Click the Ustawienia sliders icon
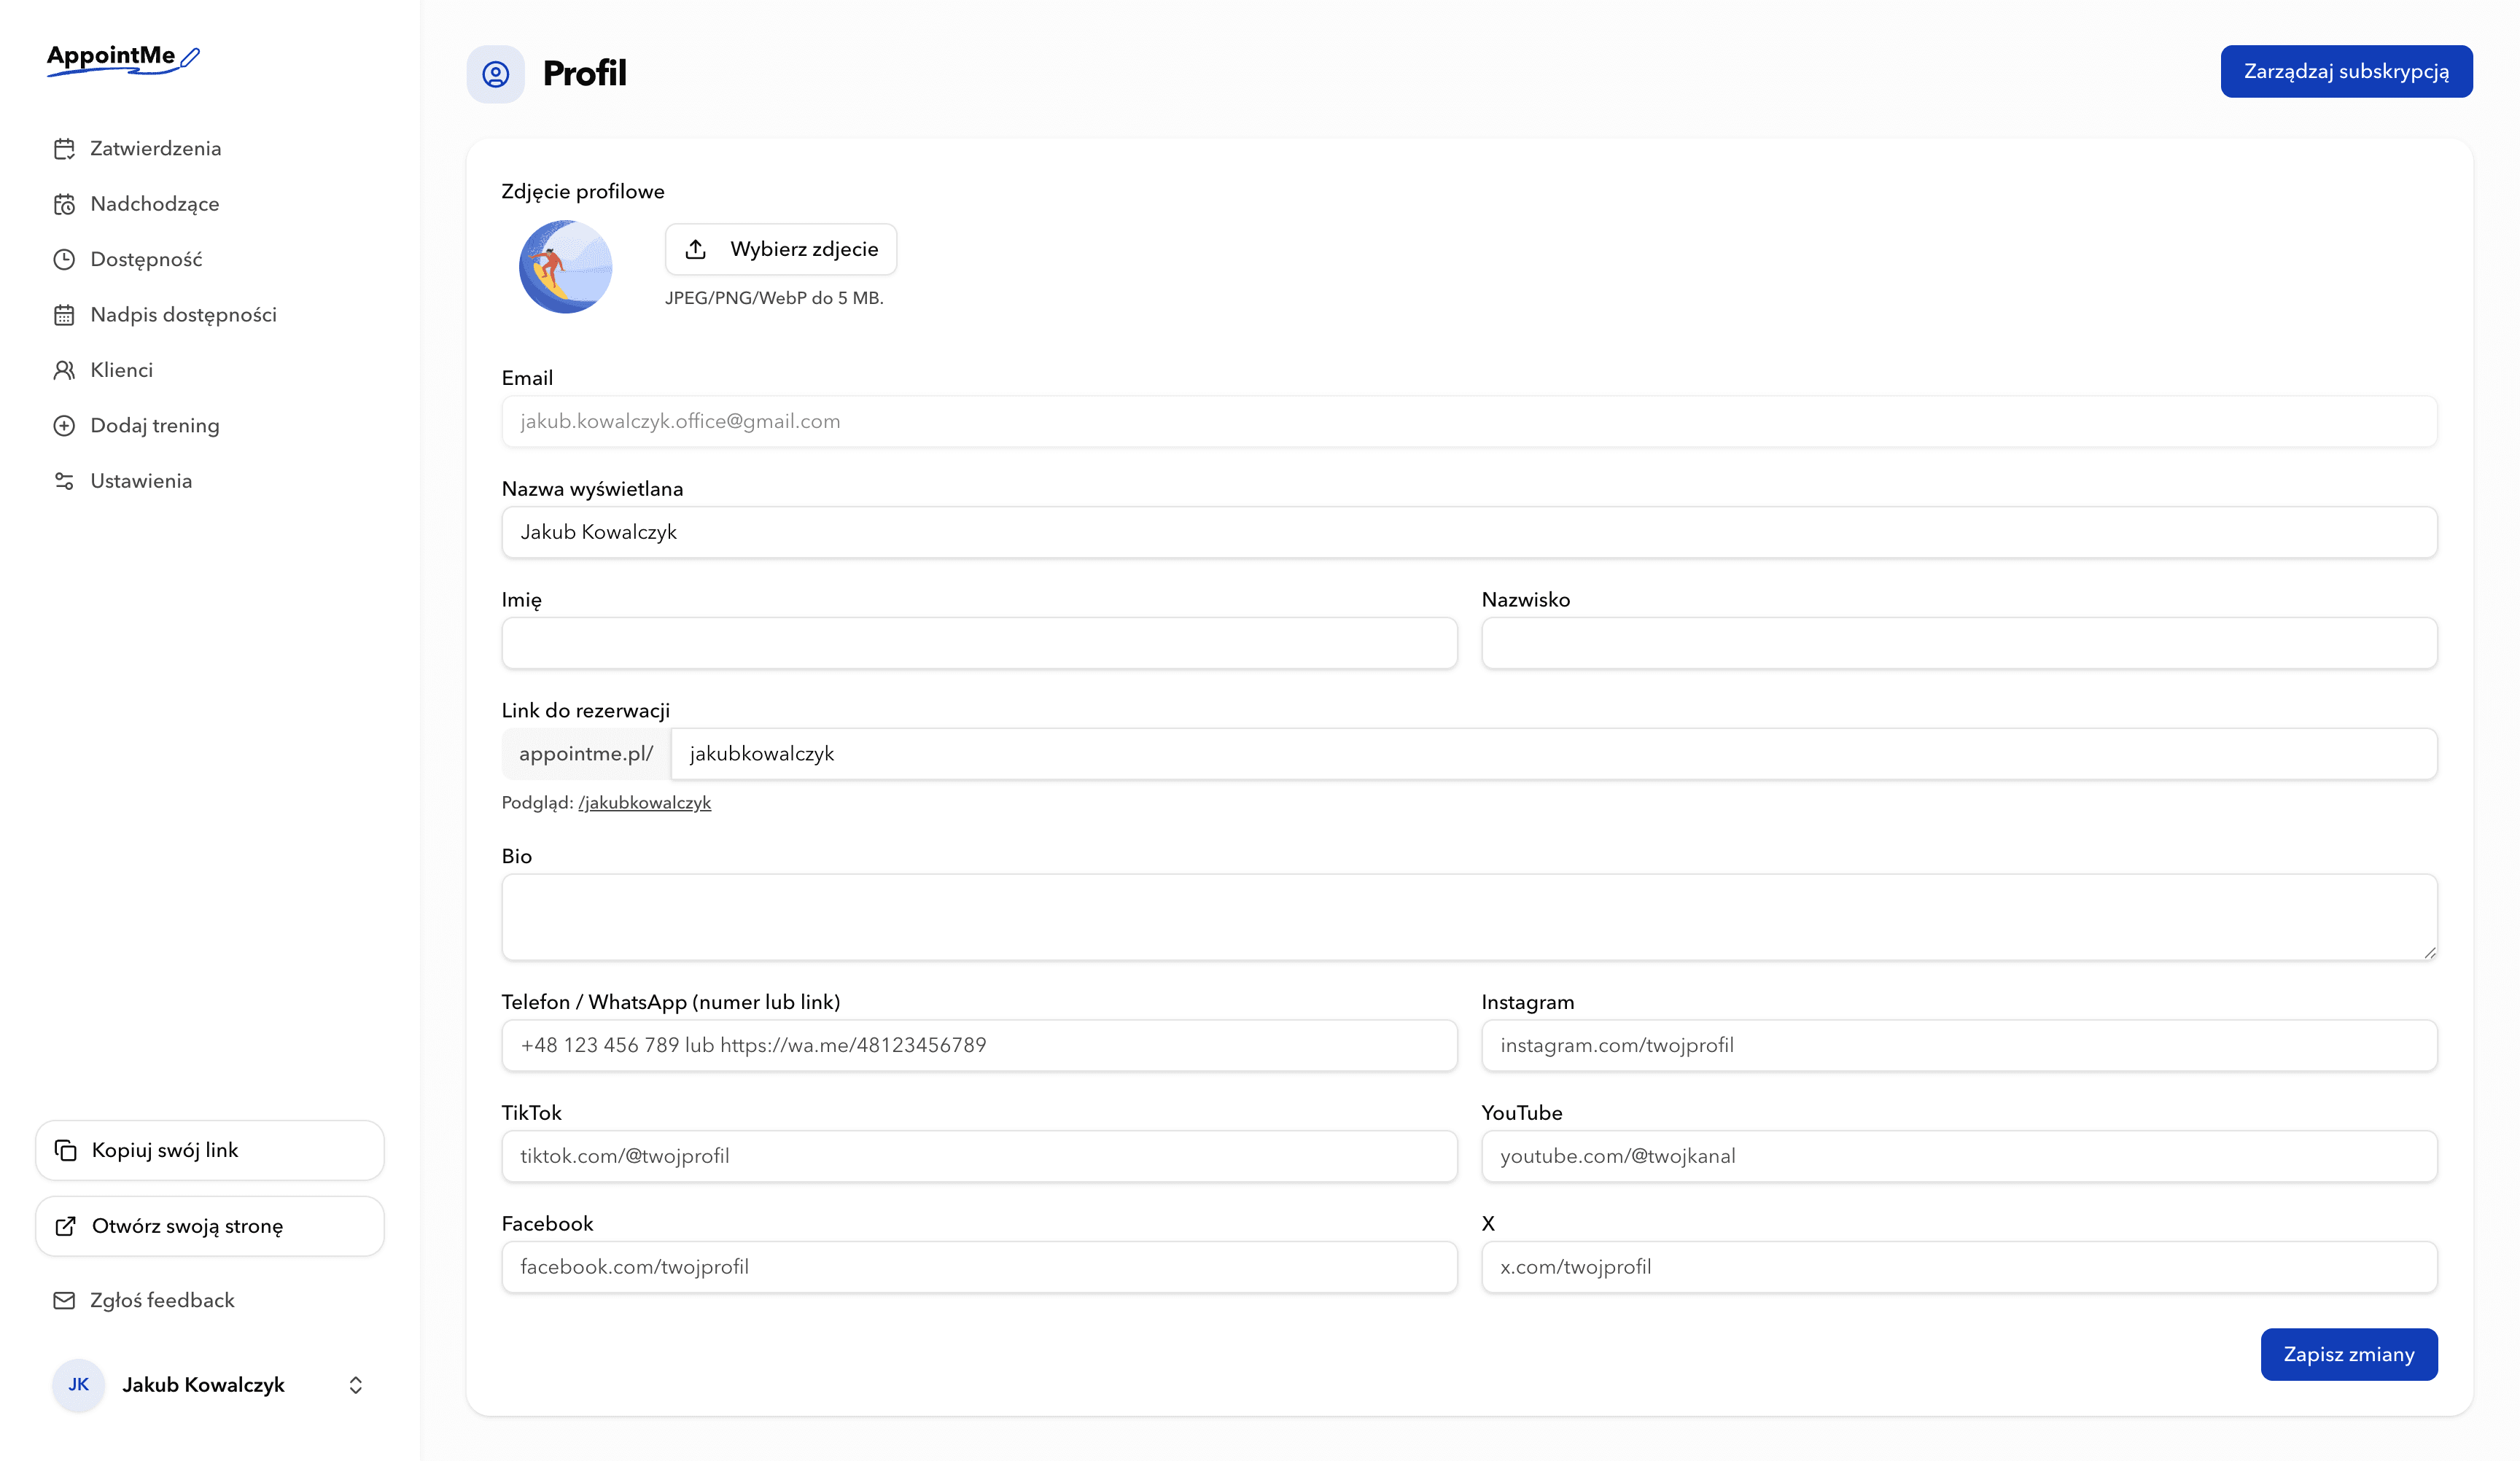This screenshot has width=2520, height=1461. pyautogui.click(x=64, y=481)
